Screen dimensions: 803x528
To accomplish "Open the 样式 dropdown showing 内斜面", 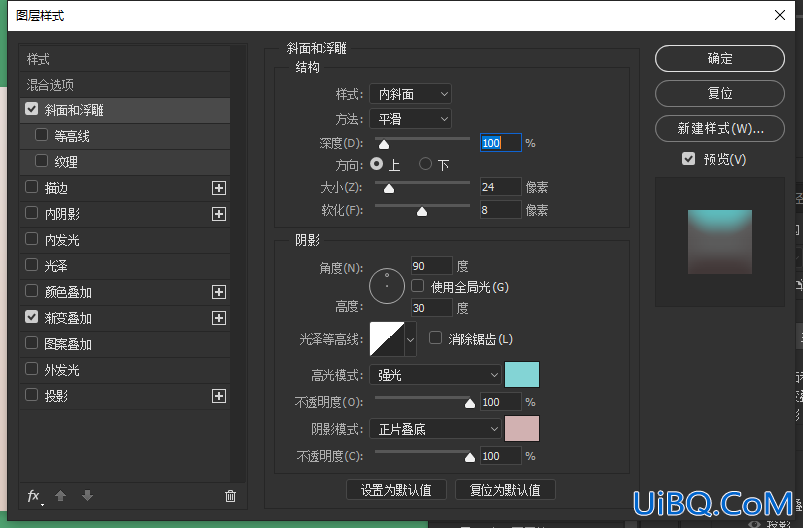I will coord(410,94).
